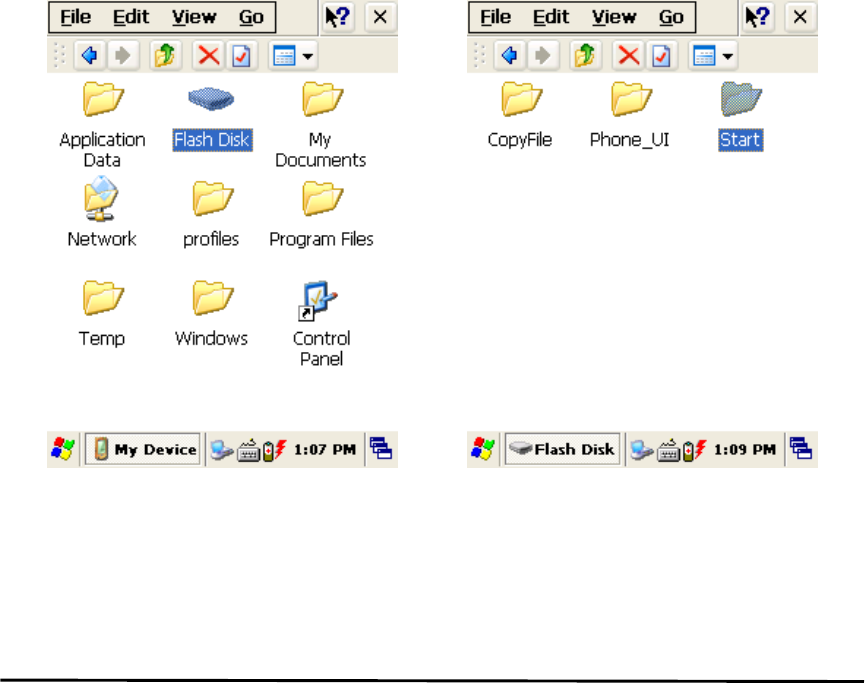Click the Program Files label text

pyautogui.click(x=321, y=239)
